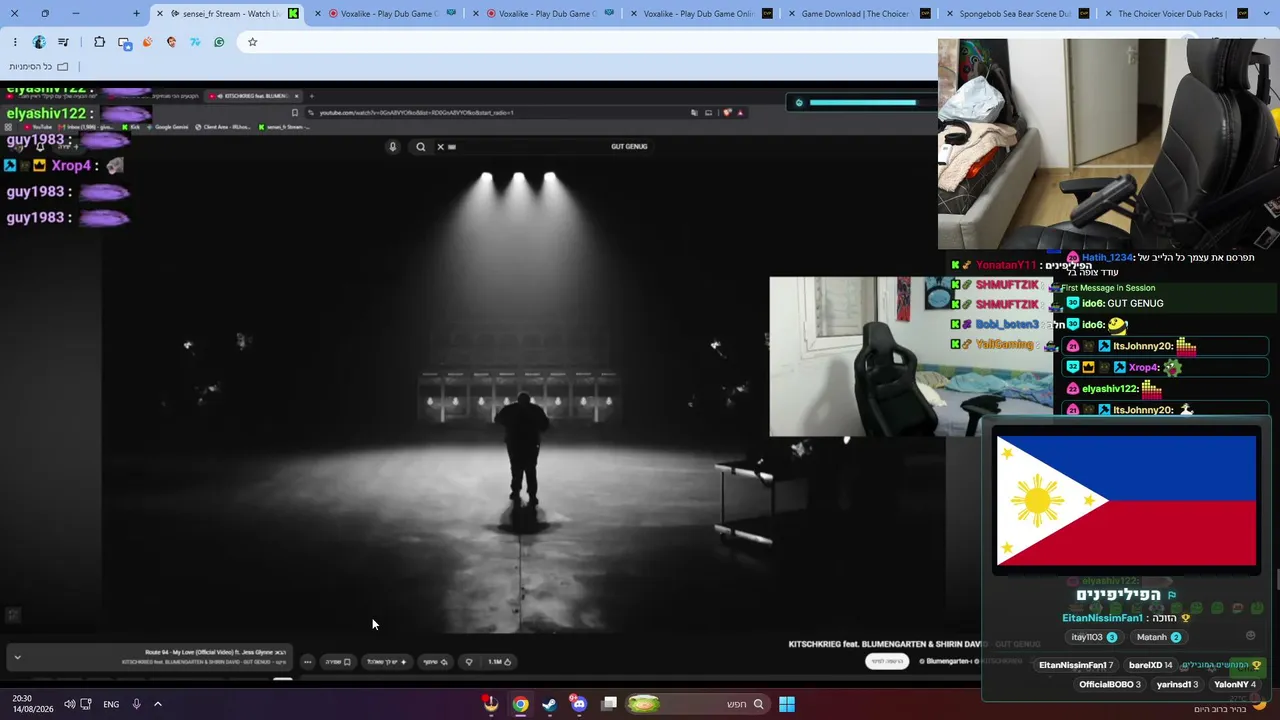Show hidden system tray icons
1280x720 pixels.
(158, 704)
